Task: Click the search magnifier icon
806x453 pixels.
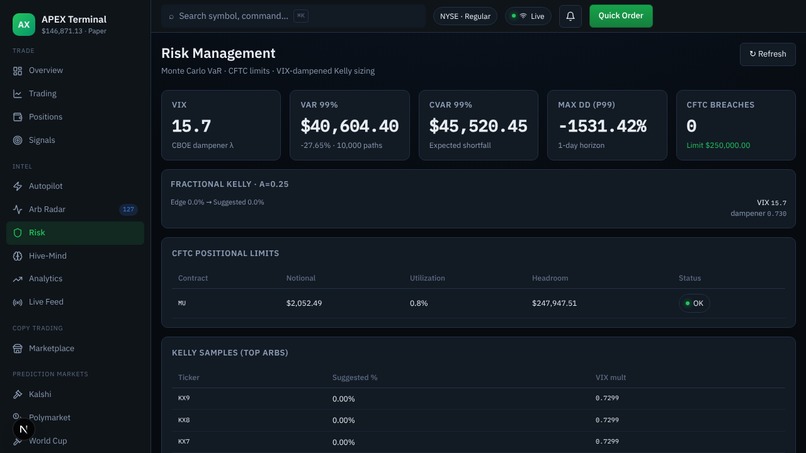Action: point(171,16)
